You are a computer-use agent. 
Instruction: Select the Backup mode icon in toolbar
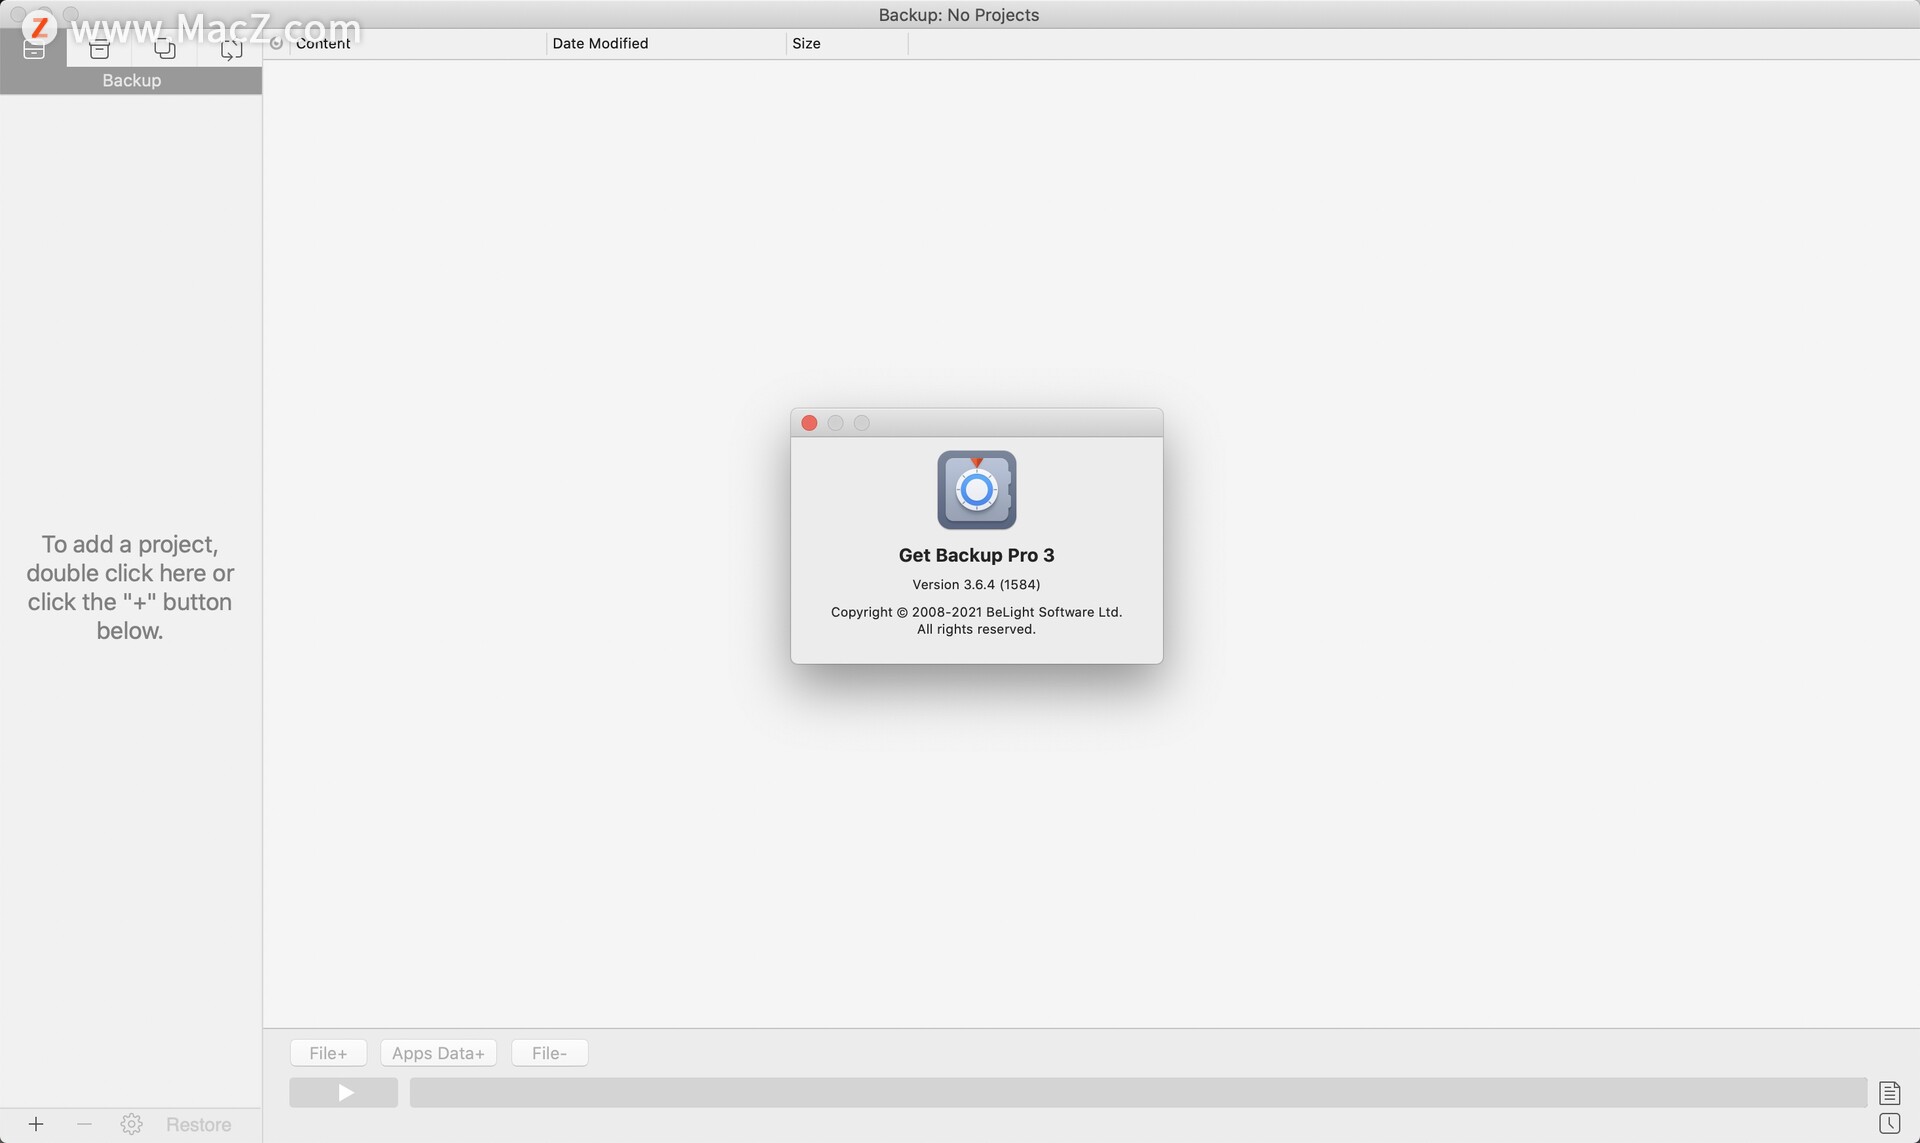[x=33, y=47]
